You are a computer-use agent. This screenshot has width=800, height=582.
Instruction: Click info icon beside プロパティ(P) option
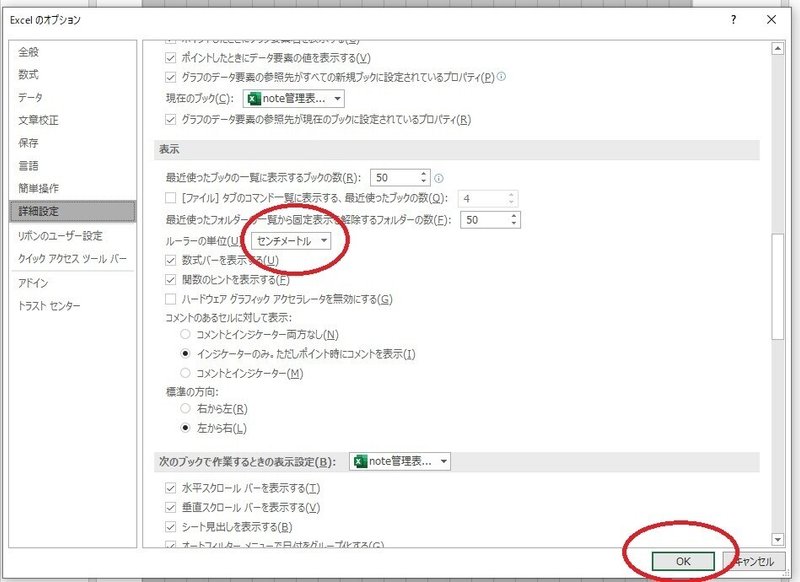point(502,77)
